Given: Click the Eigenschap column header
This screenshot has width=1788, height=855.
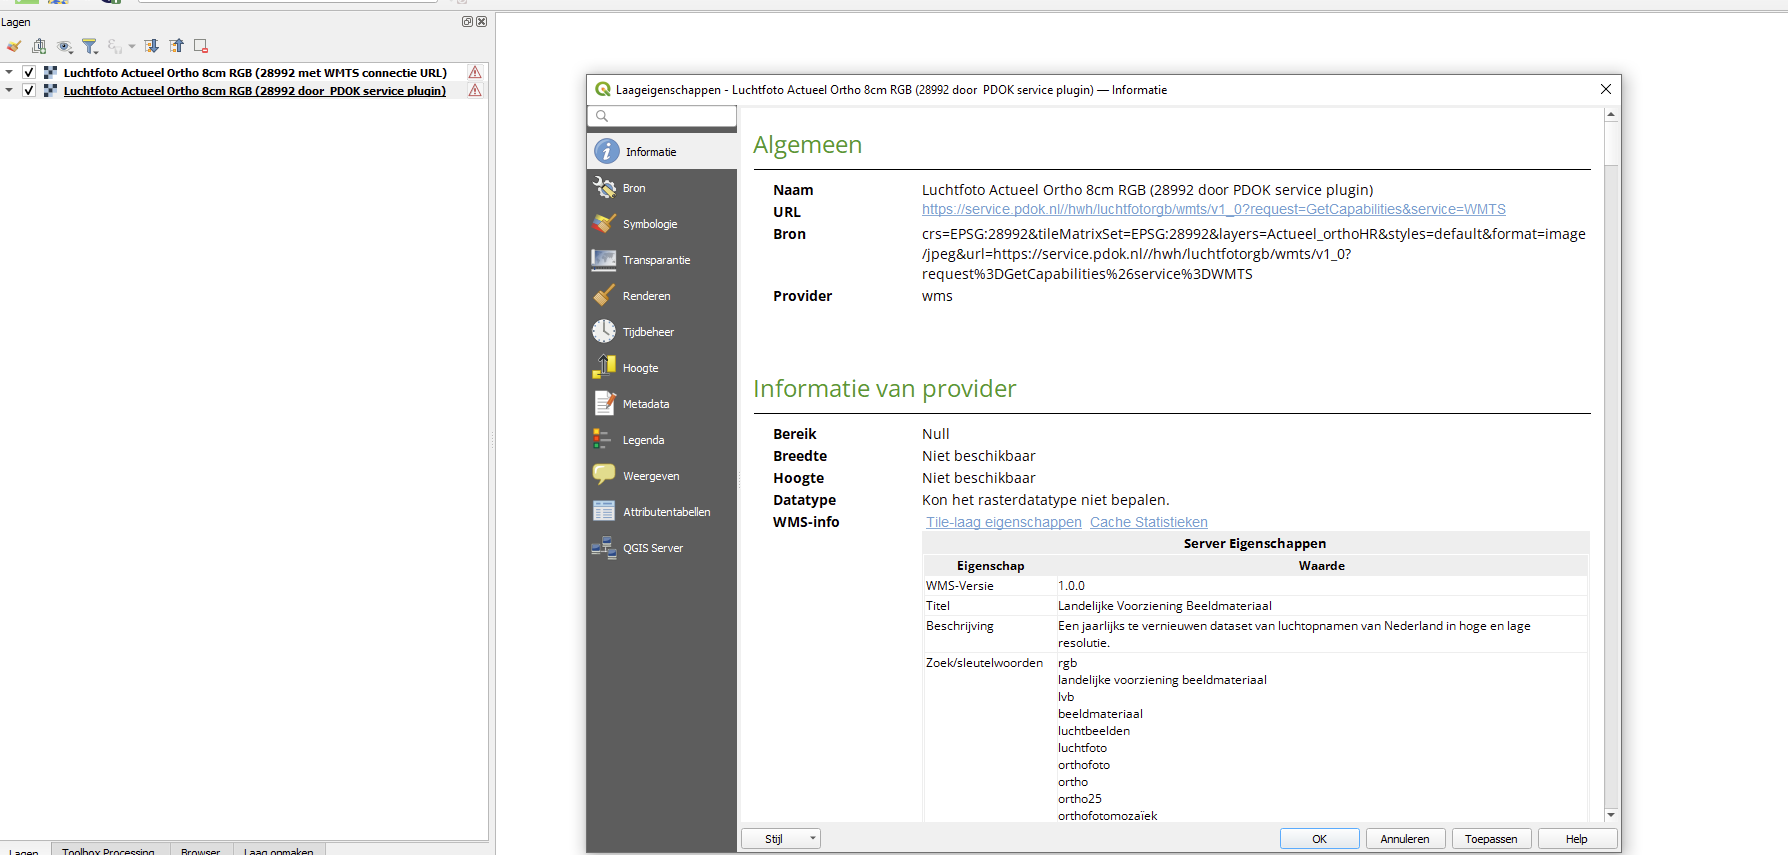Looking at the screenshot, I should pos(991,566).
